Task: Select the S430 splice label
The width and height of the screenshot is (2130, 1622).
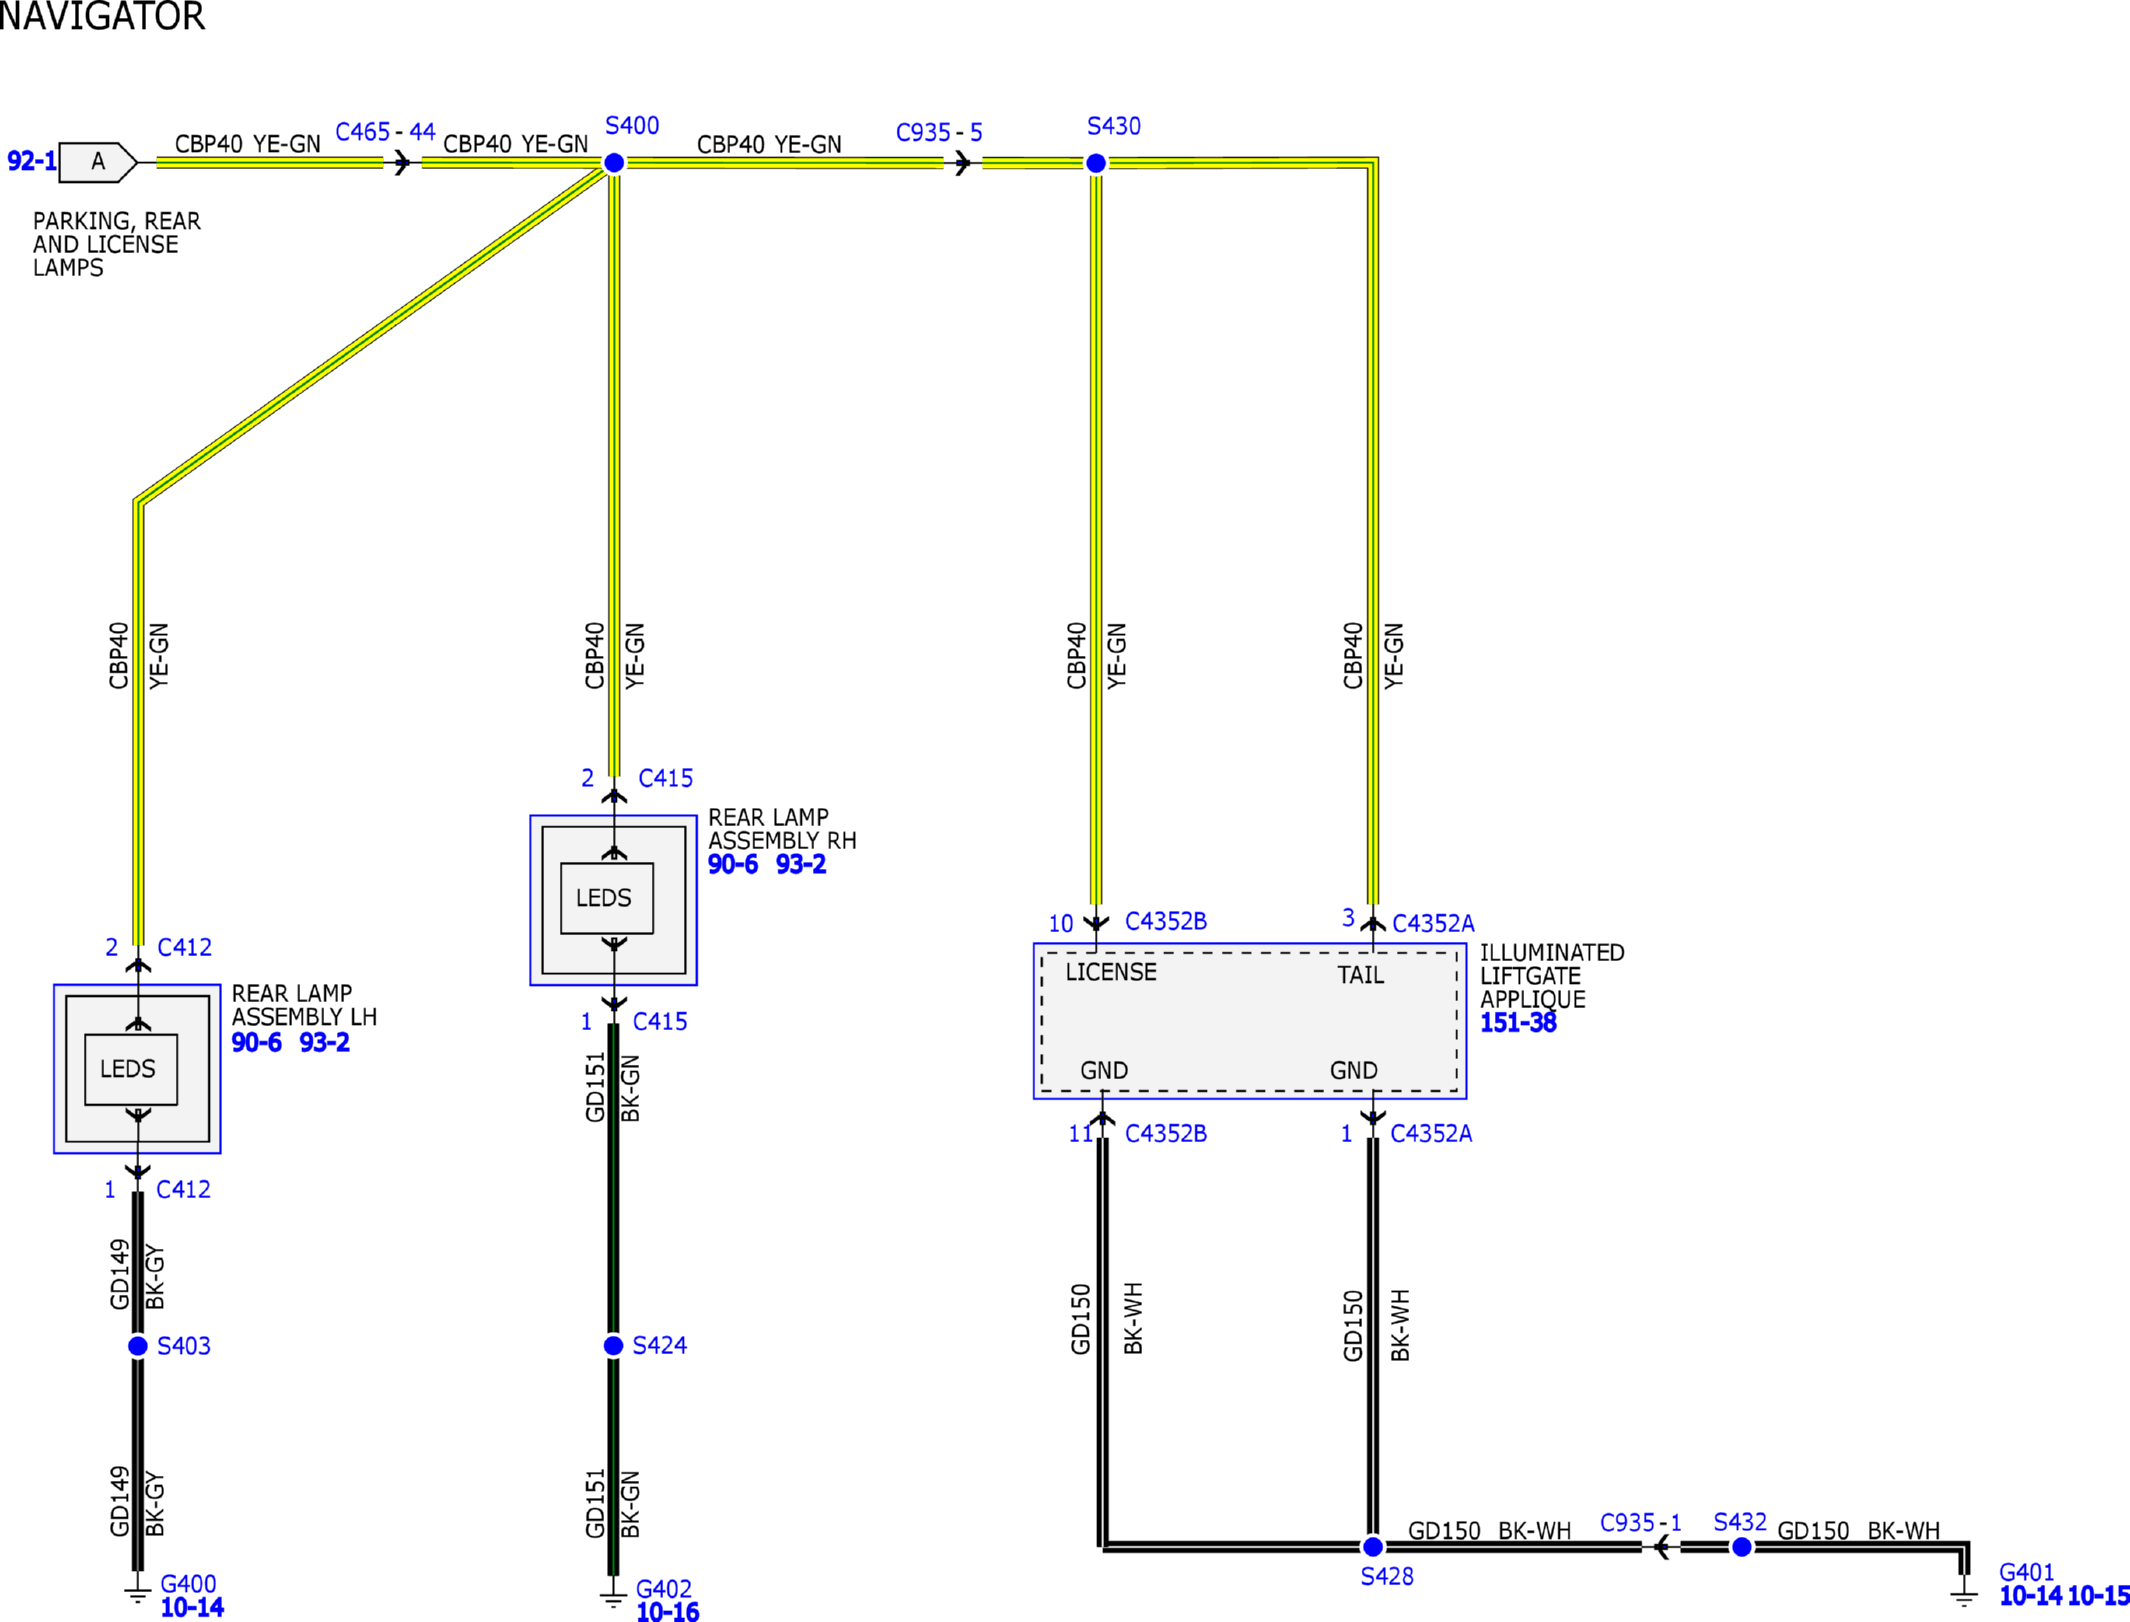Action: [x=1113, y=127]
